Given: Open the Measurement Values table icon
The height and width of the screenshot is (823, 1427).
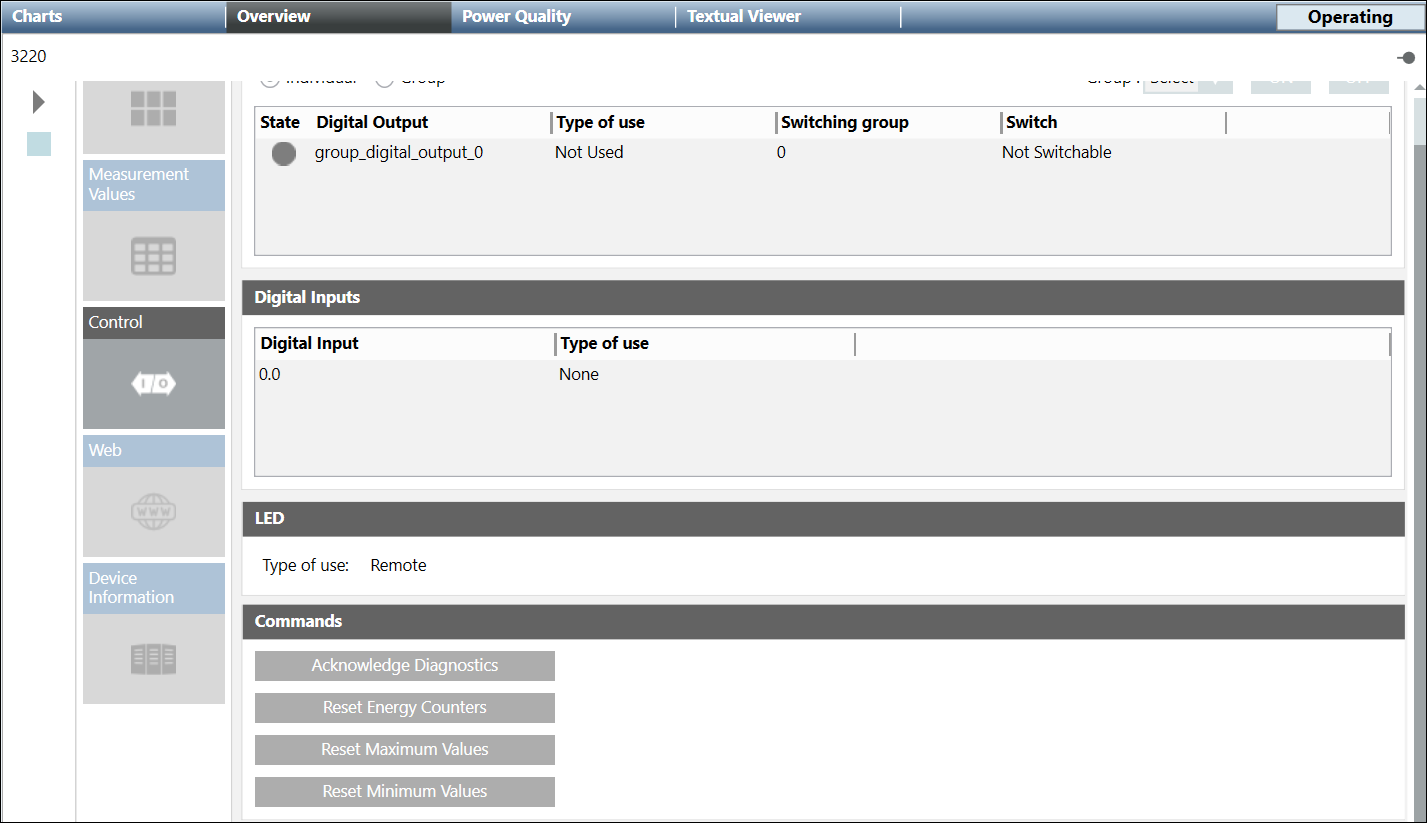Looking at the screenshot, I should pos(154,257).
